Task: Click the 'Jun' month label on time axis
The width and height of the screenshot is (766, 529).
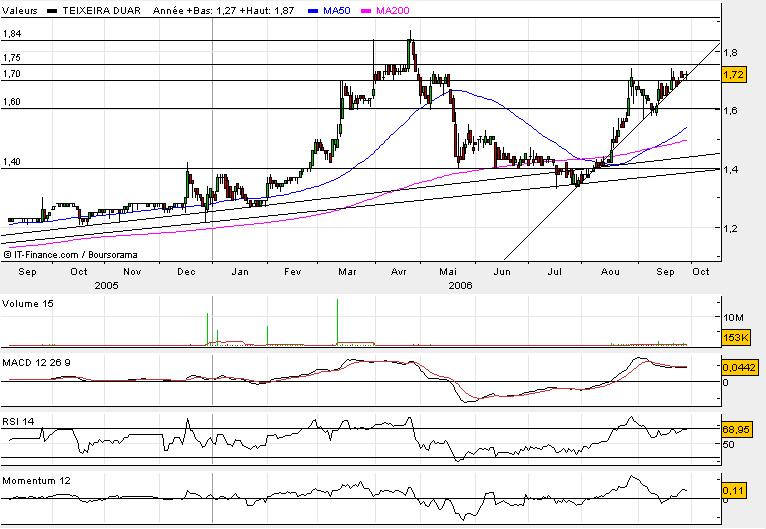Action: coord(502,272)
